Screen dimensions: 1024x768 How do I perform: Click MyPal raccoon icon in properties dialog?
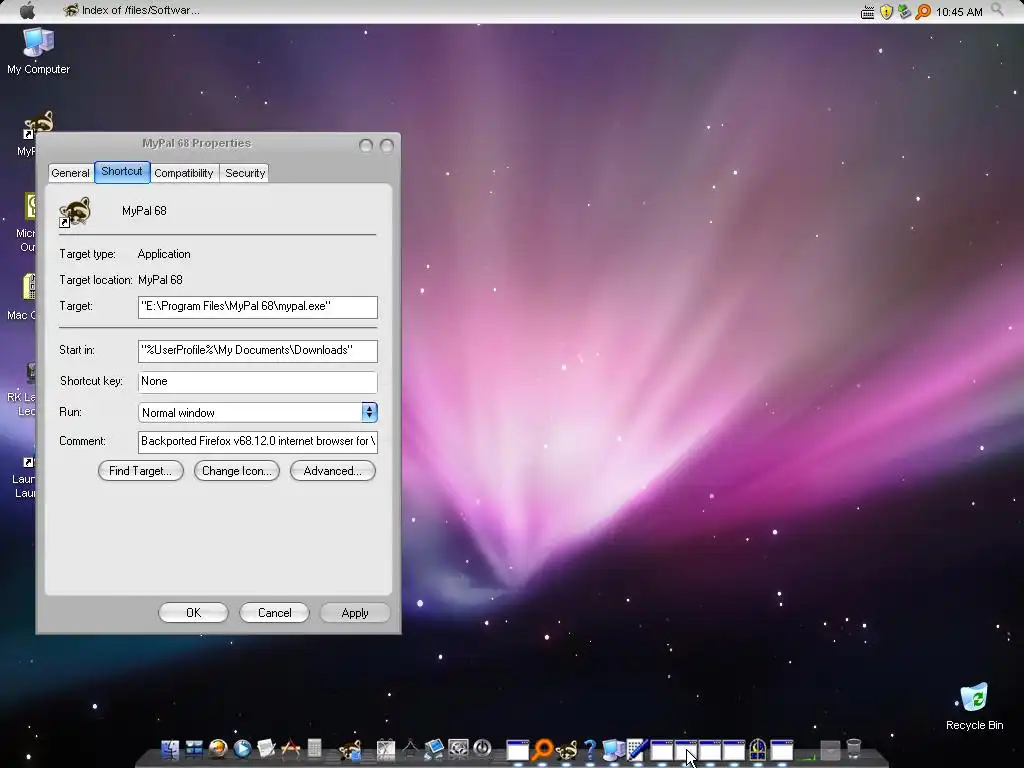[74, 212]
